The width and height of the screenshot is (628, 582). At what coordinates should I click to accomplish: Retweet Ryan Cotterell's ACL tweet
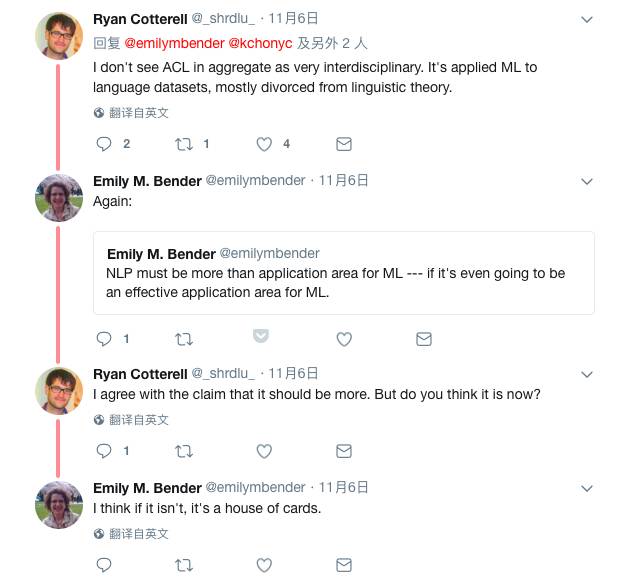pyautogui.click(x=184, y=144)
